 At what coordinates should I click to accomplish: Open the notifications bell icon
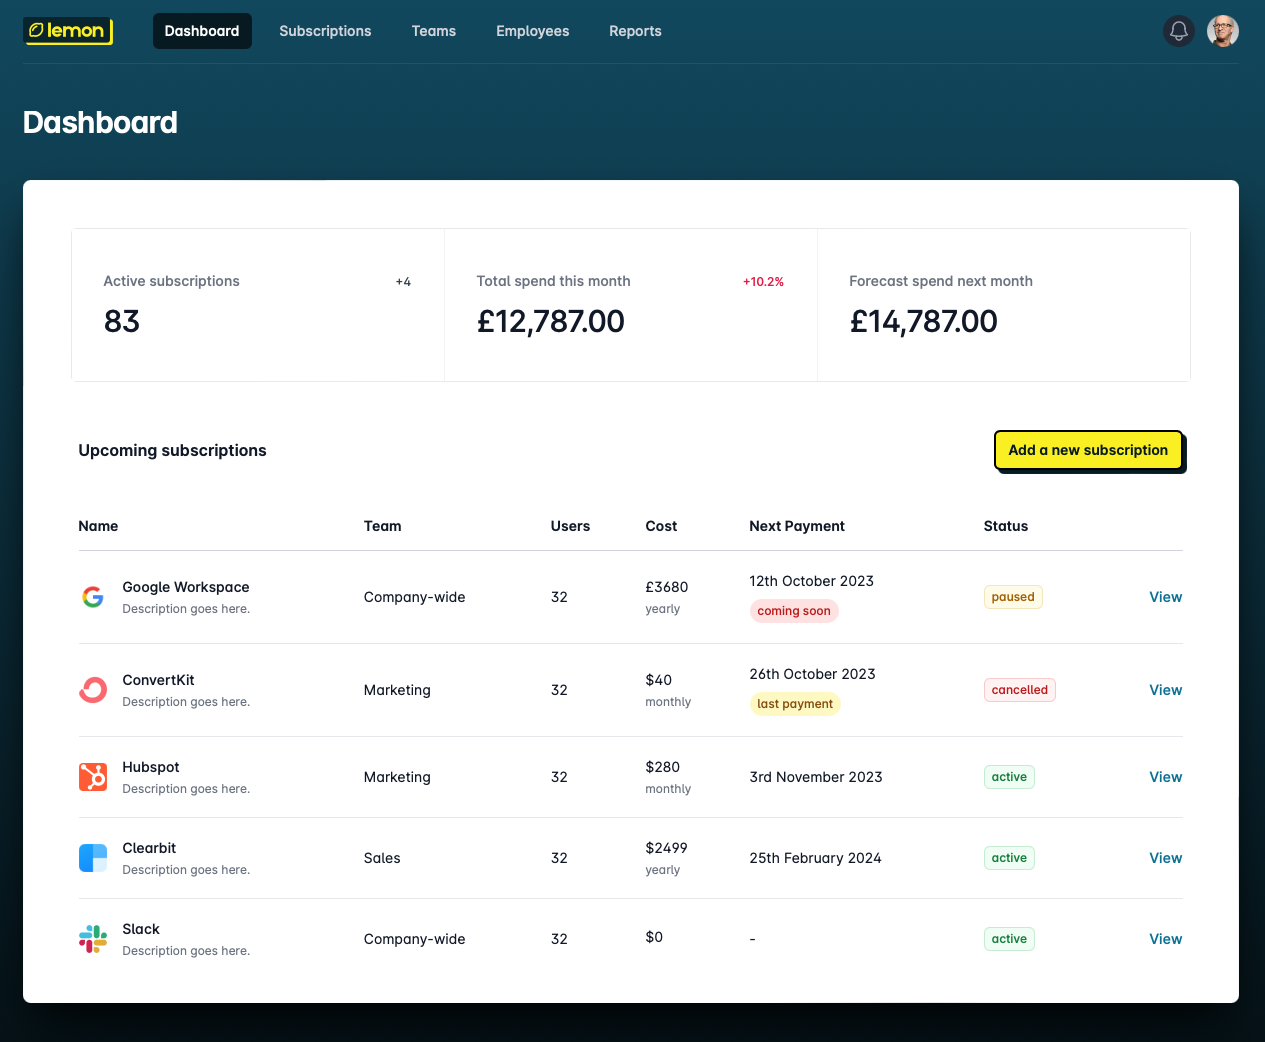coord(1179,31)
